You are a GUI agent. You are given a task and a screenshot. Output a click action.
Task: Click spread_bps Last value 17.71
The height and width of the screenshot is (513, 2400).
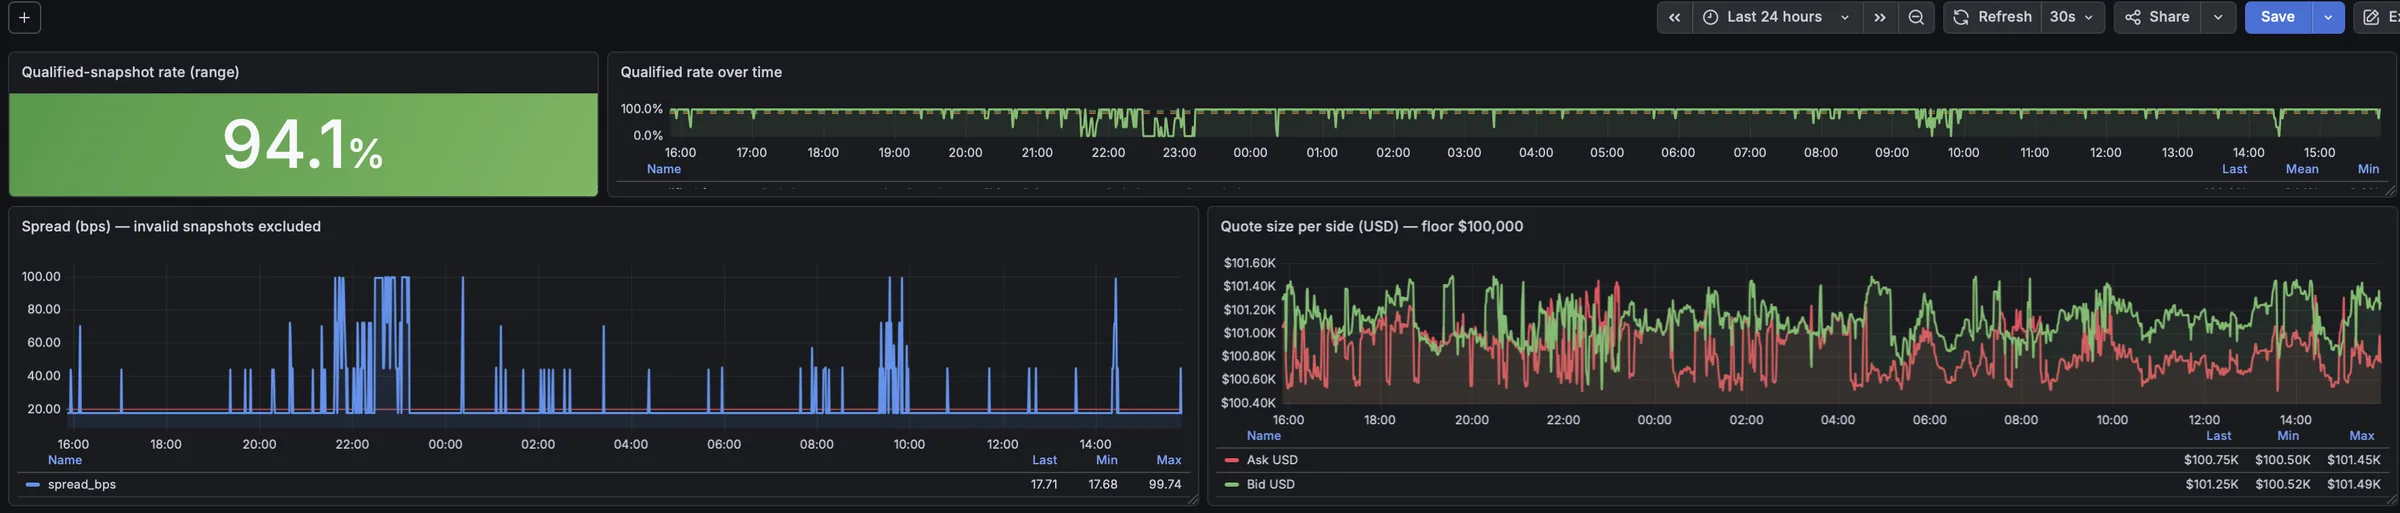pyautogui.click(x=1044, y=484)
